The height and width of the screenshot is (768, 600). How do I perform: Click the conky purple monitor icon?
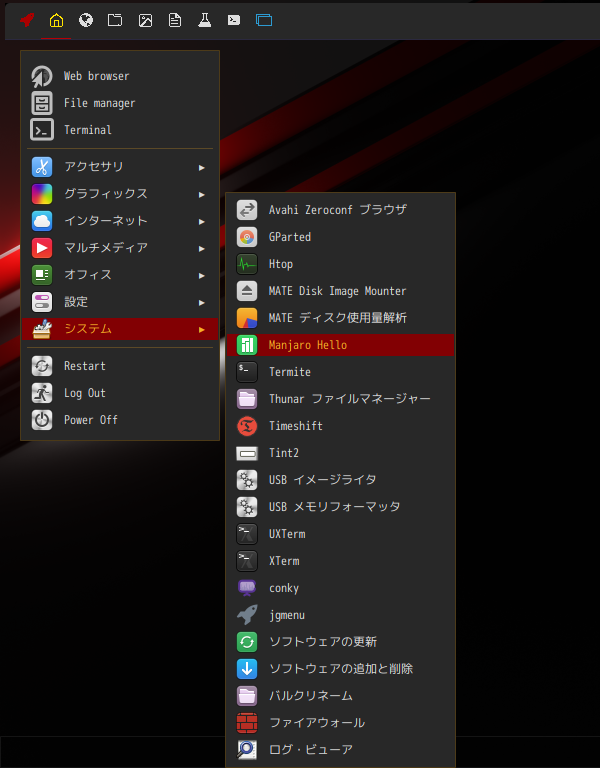pos(247,588)
